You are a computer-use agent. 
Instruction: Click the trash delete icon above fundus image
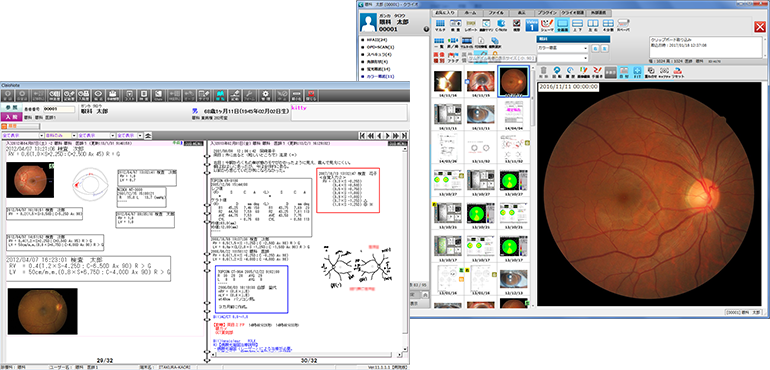[x=544, y=73]
